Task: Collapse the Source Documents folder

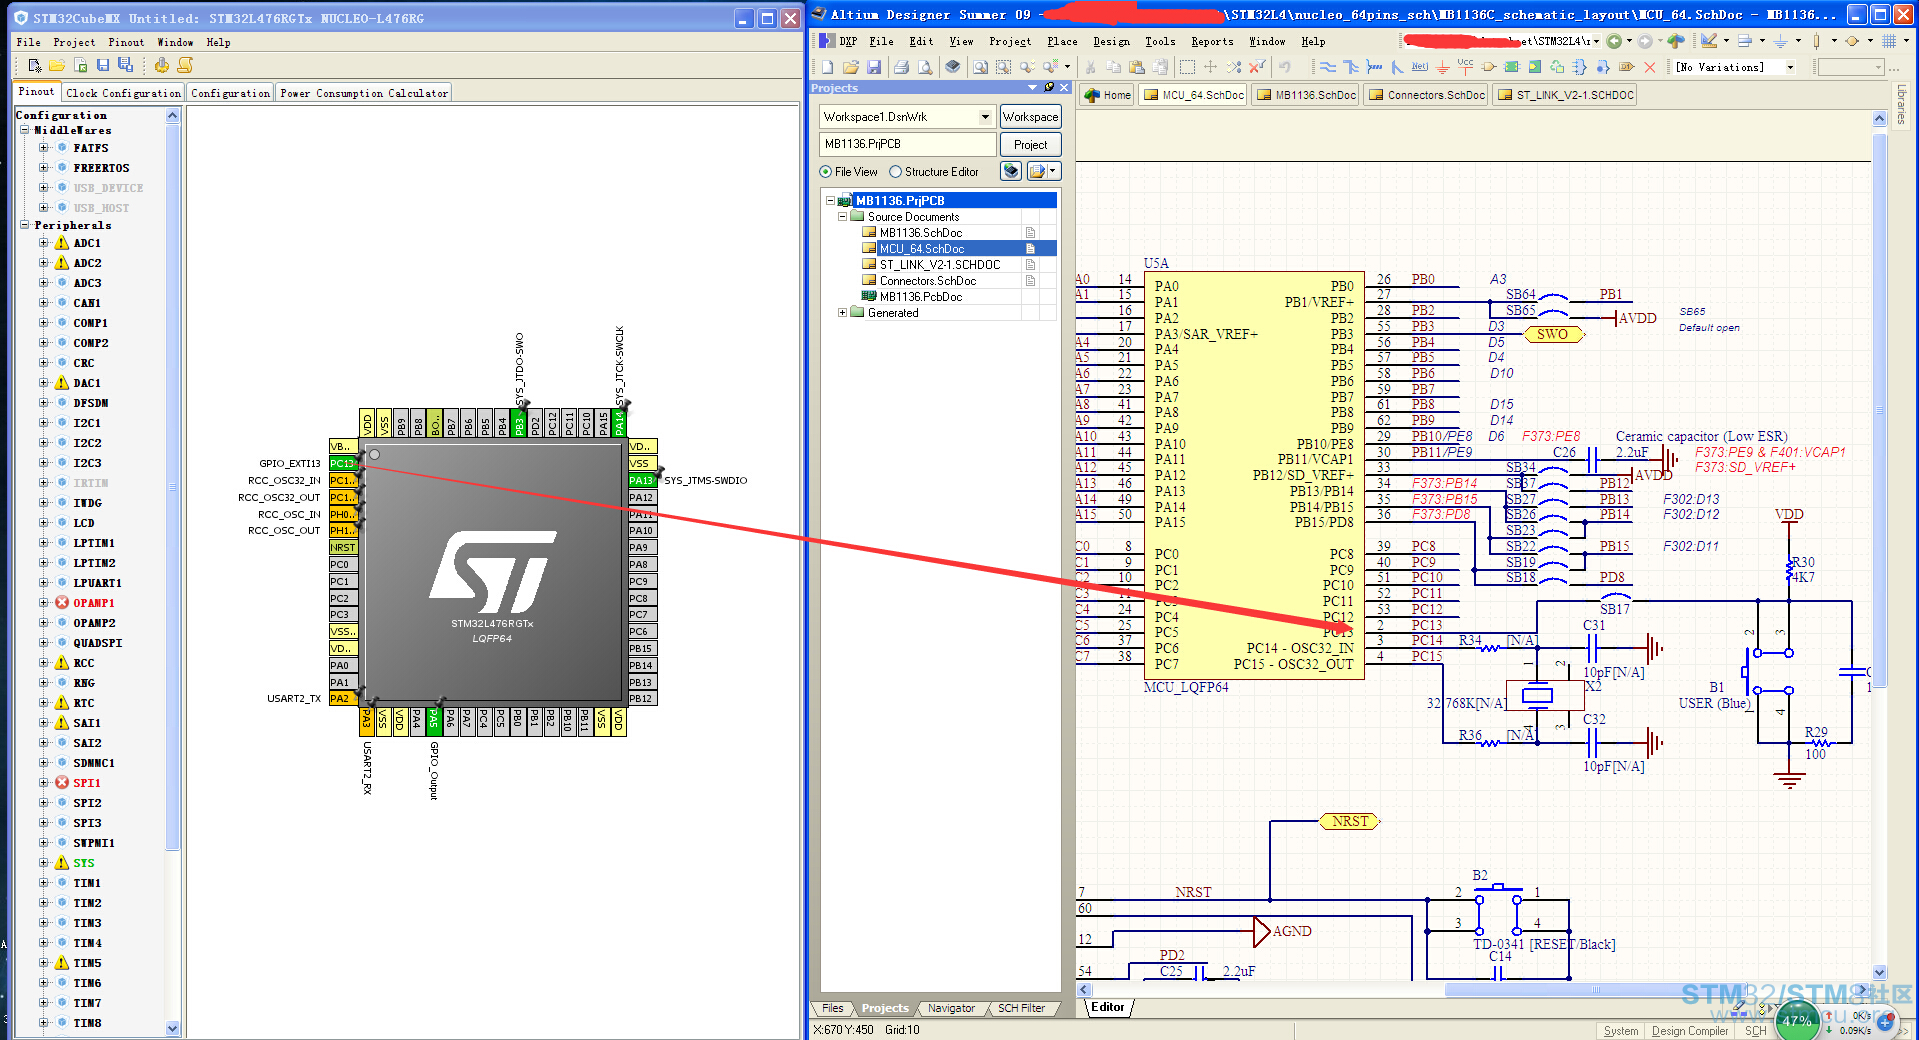Action: point(842,217)
